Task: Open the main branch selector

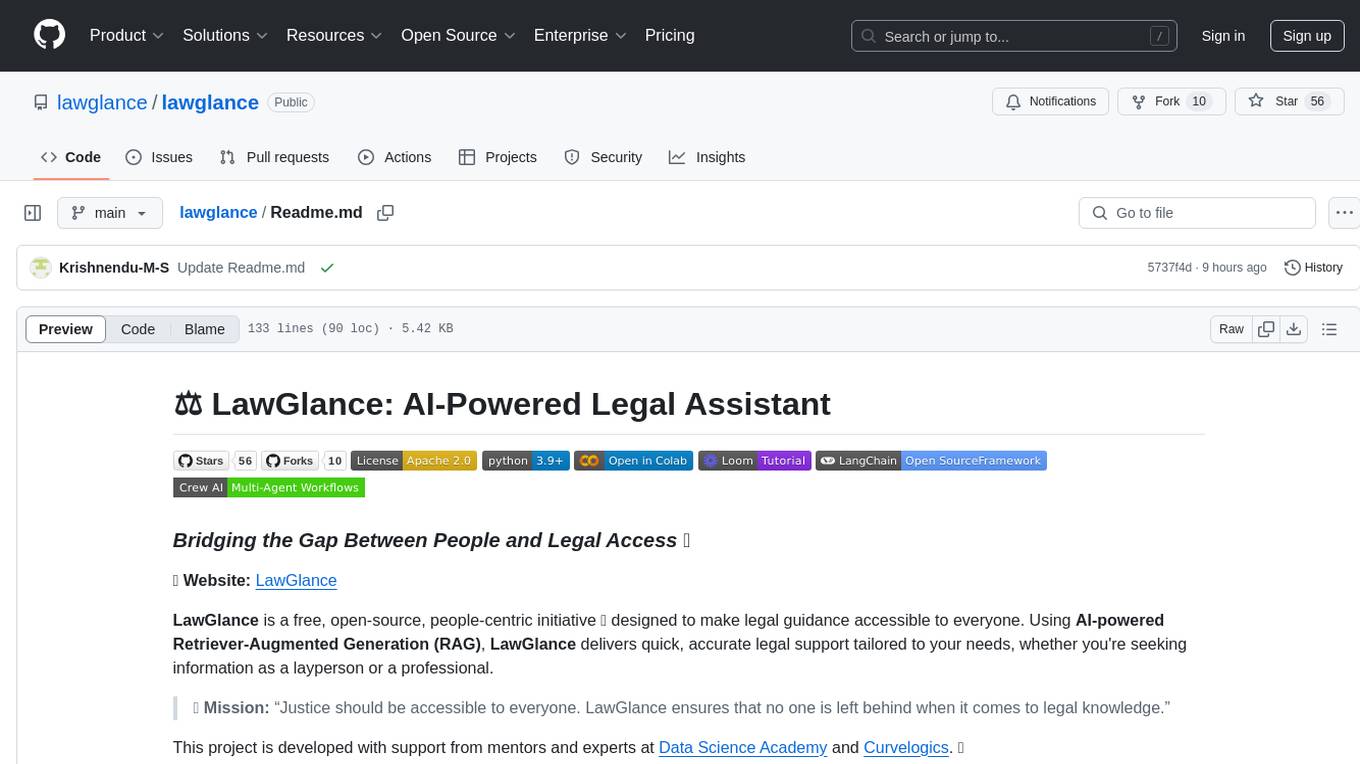Action: click(x=109, y=213)
